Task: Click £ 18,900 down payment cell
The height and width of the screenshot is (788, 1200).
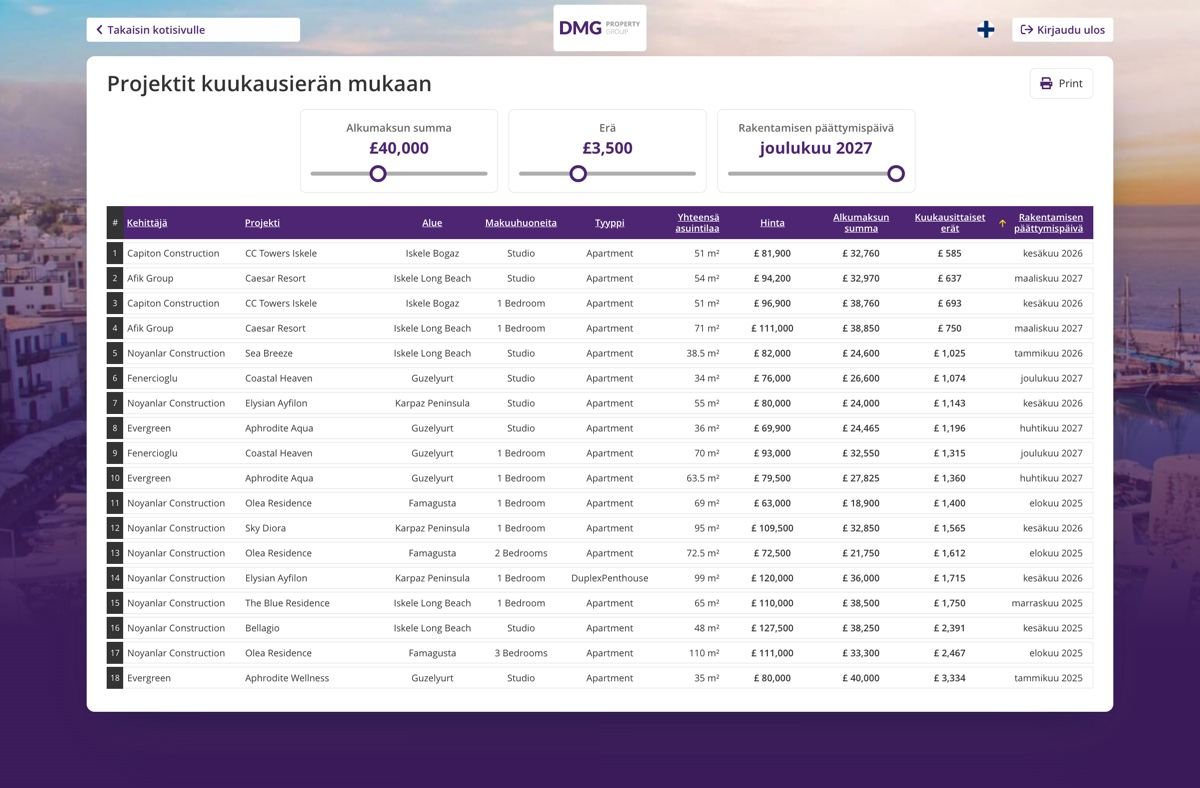Action: pos(861,503)
